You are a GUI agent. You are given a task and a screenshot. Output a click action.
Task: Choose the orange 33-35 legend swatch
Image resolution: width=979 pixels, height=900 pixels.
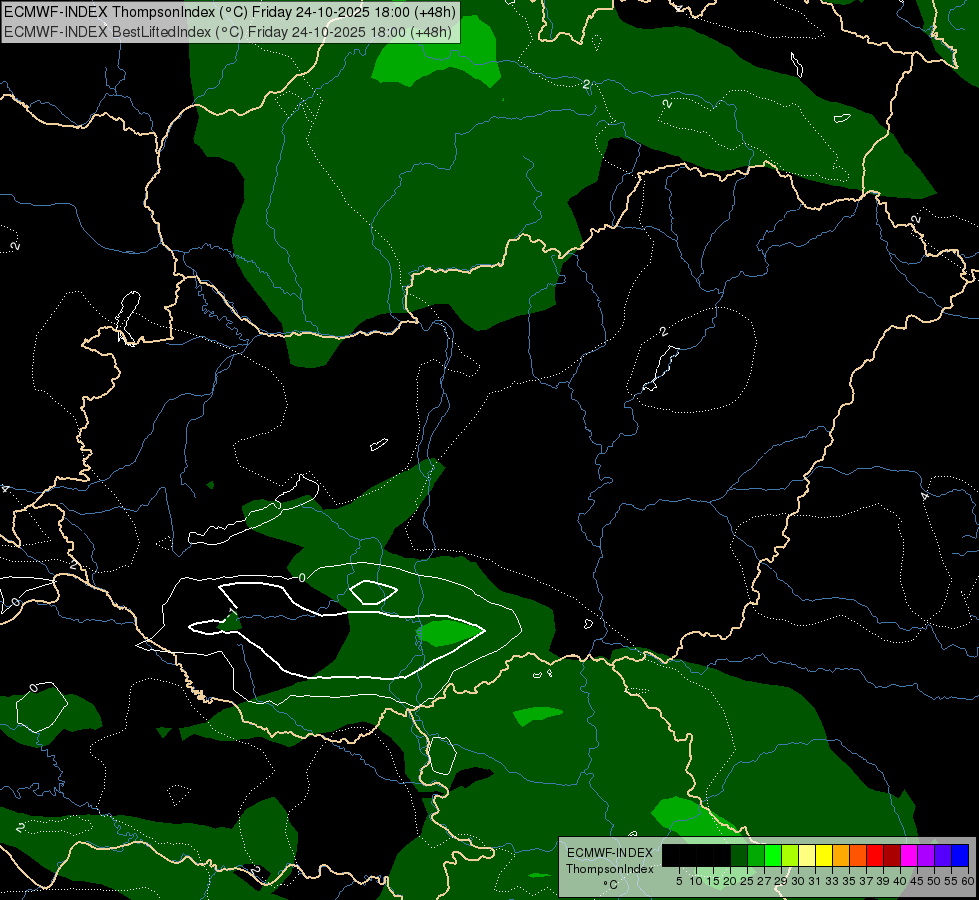[841, 855]
